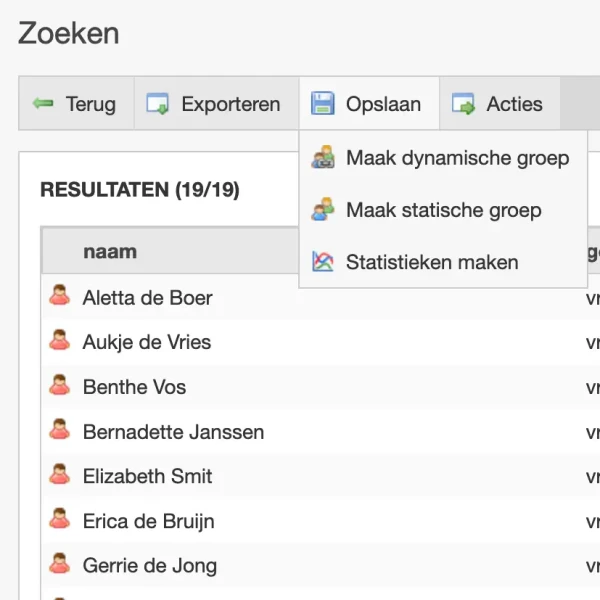Click the person icon beside Aletta de Boer
This screenshot has height=600, width=600.
click(60, 296)
